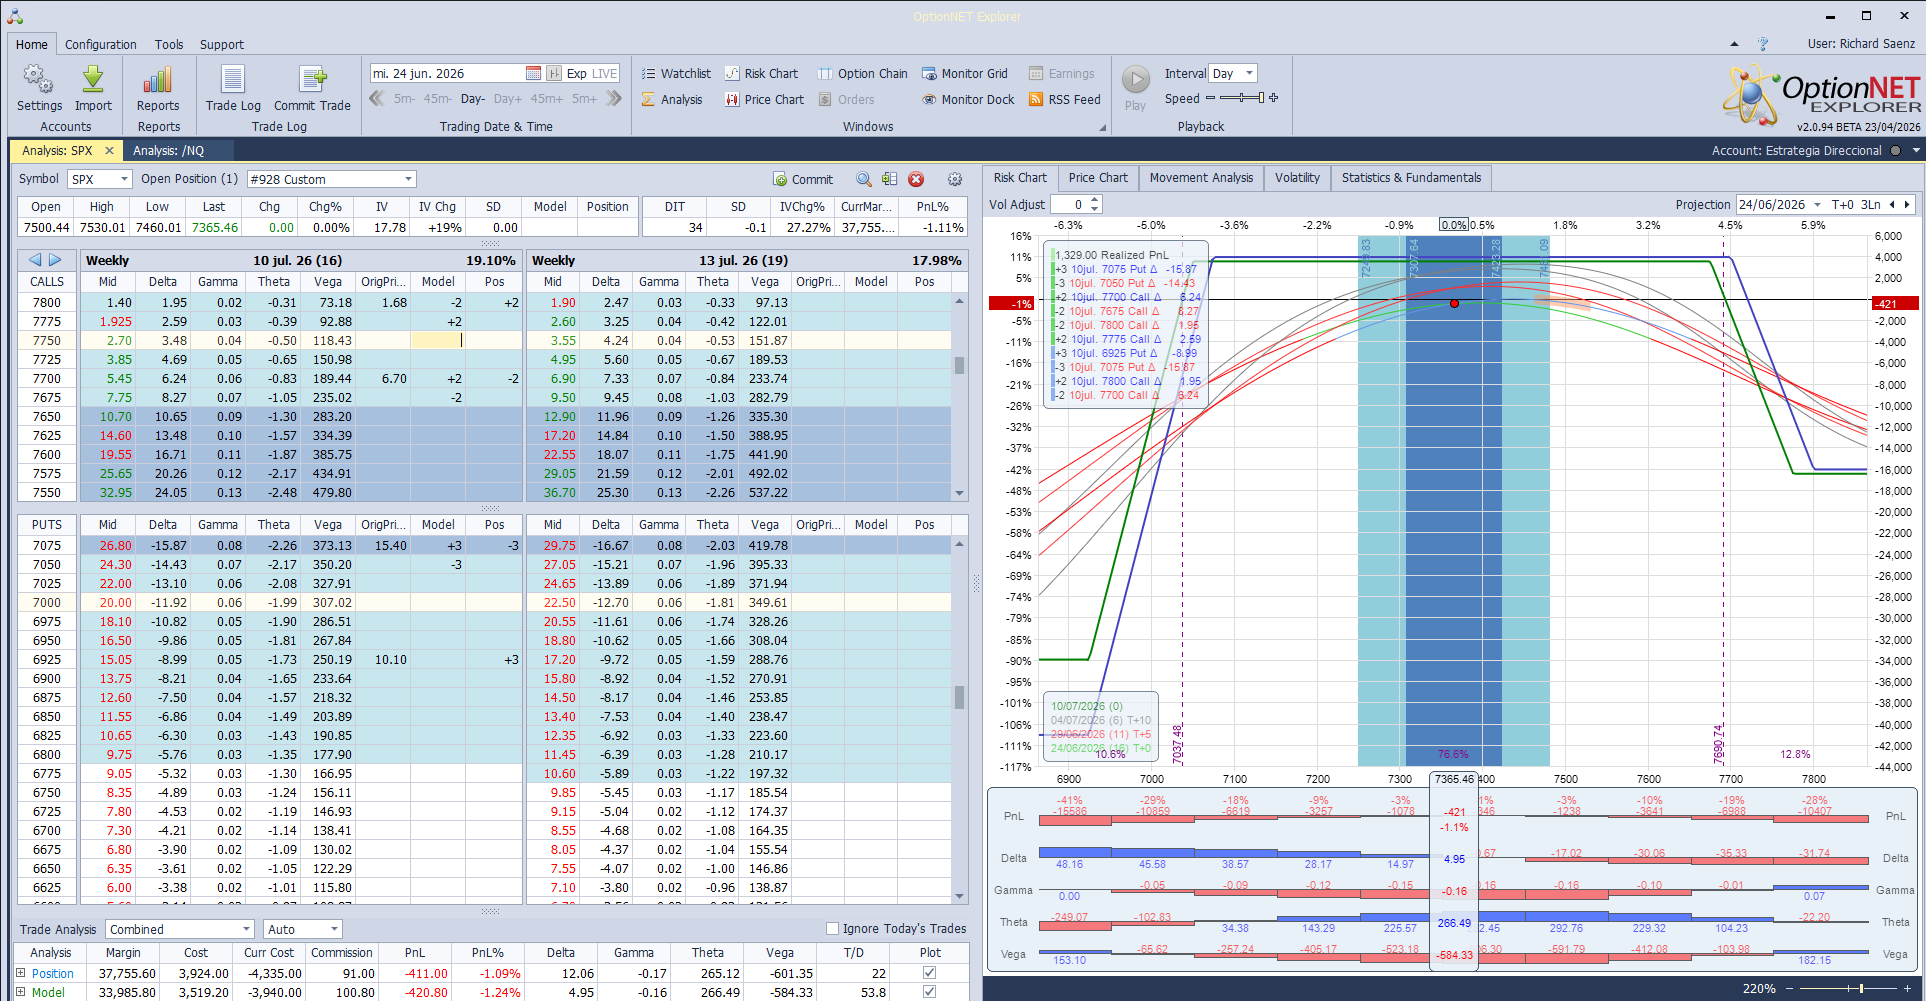
Task: Click the Day- step button
Action: (x=473, y=98)
